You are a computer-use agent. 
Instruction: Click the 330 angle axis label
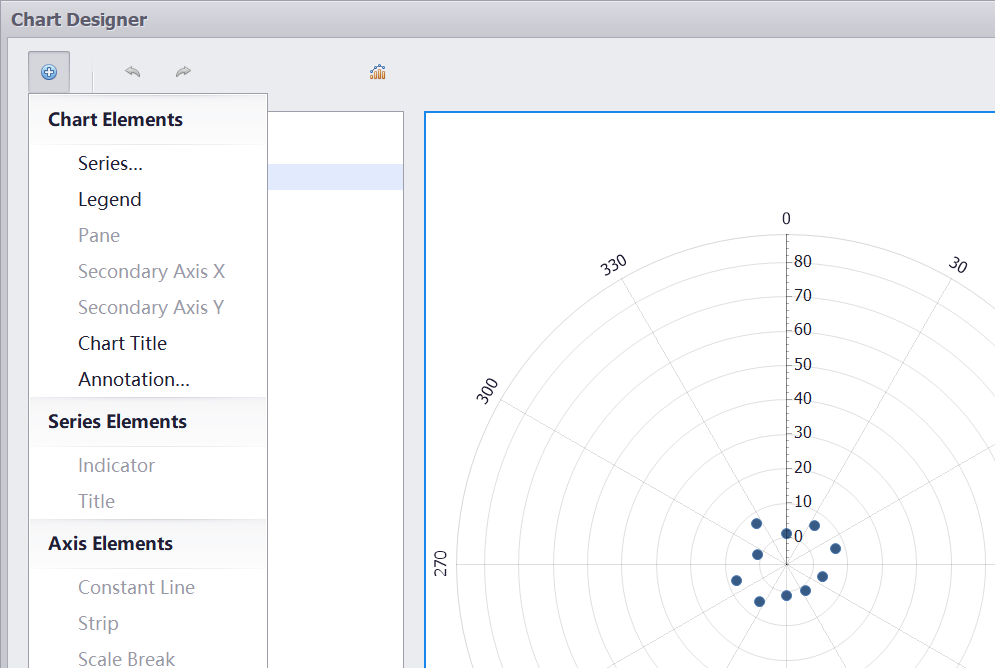click(614, 265)
